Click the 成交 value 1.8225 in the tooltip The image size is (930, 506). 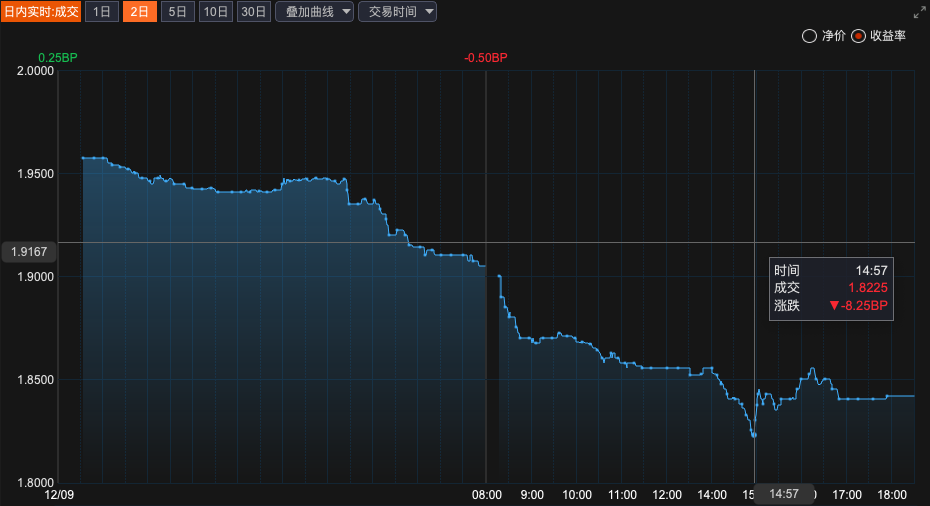tap(867, 288)
